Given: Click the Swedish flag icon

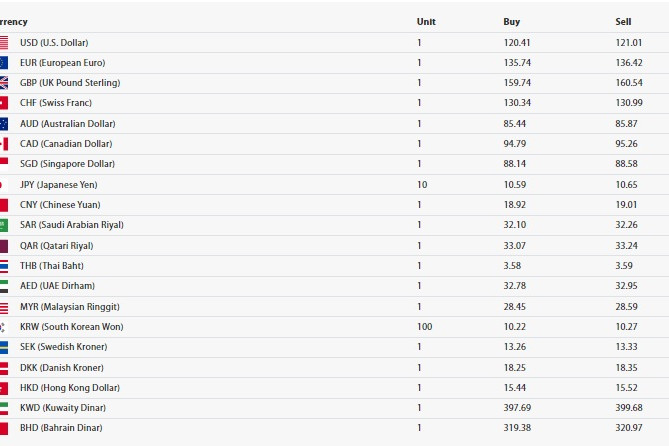Looking at the screenshot, I should [4, 347].
